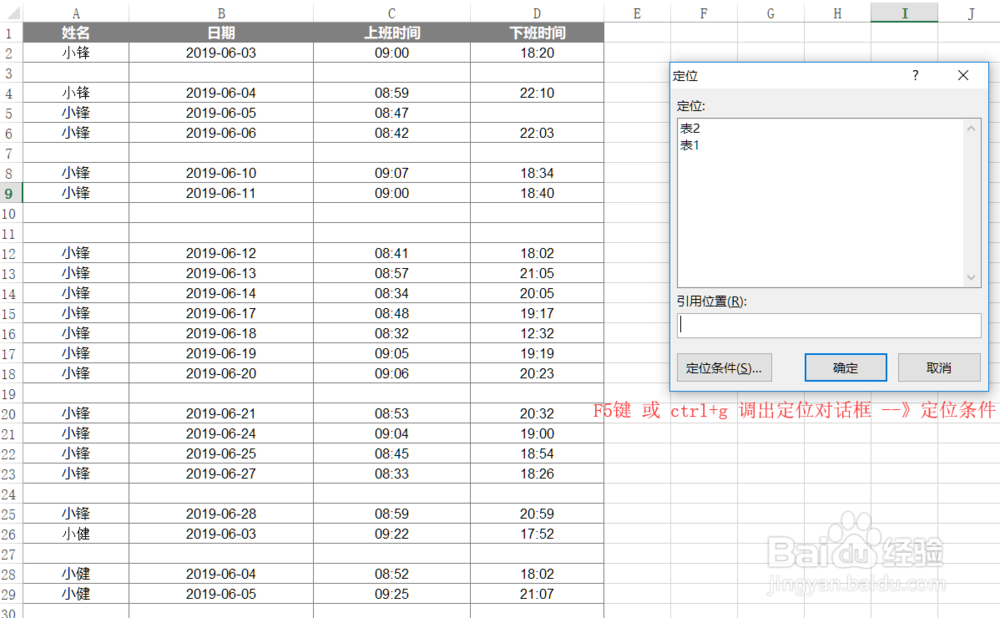Click the 日期 header cell

tap(221, 33)
